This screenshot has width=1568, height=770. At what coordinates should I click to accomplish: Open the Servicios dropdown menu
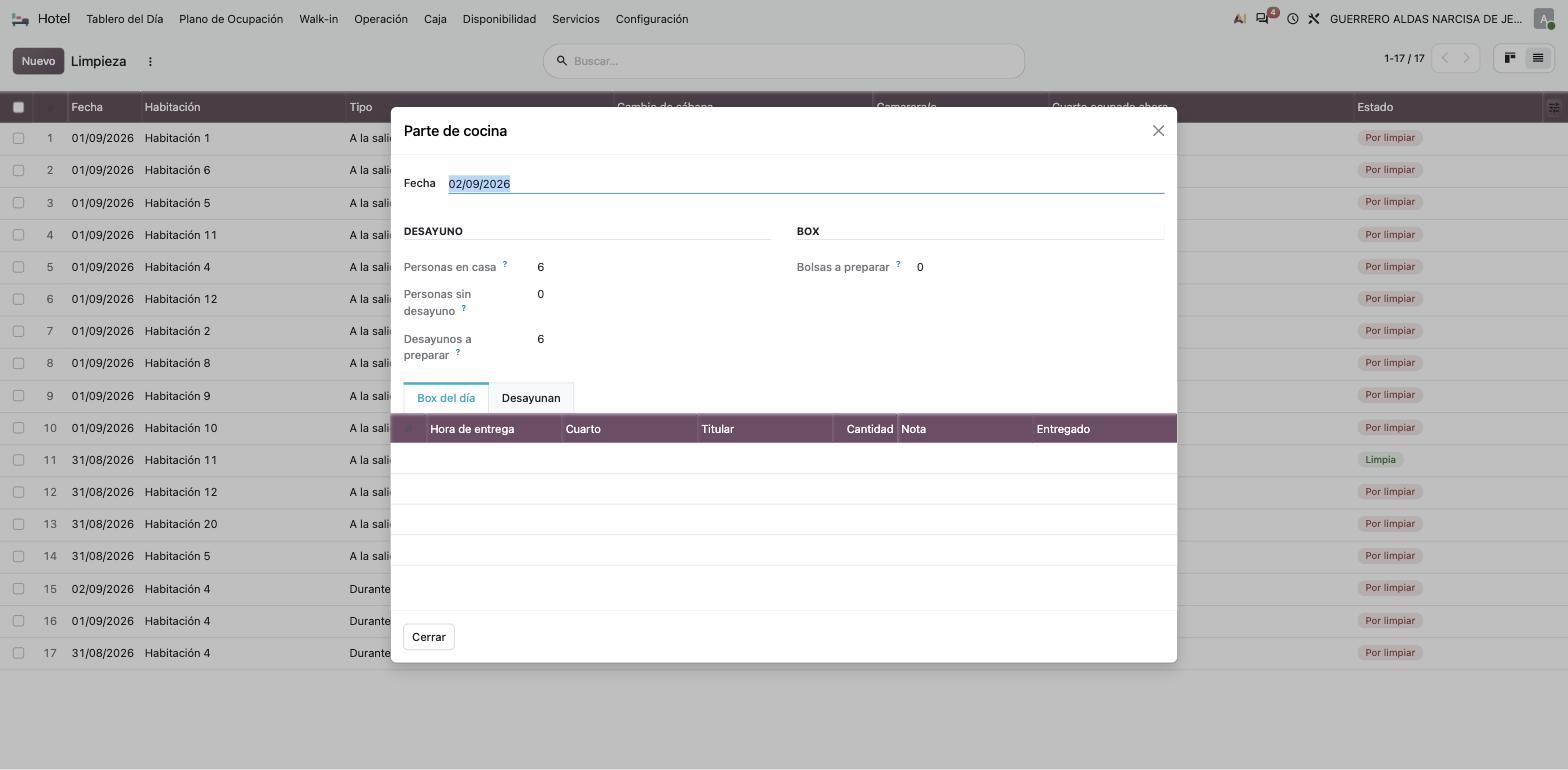pos(576,19)
